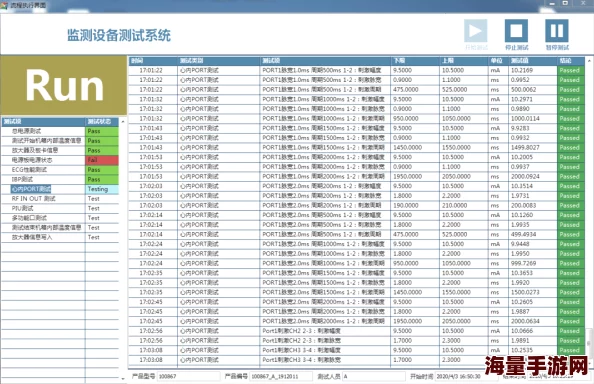Click the large Run status banner

click(64, 86)
